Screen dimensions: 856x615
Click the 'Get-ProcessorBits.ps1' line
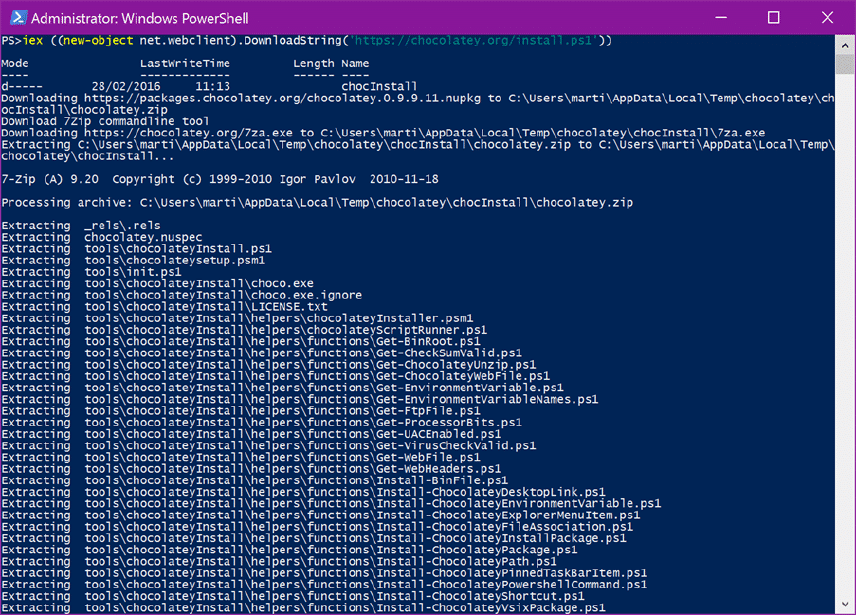pyautogui.click(x=261, y=422)
